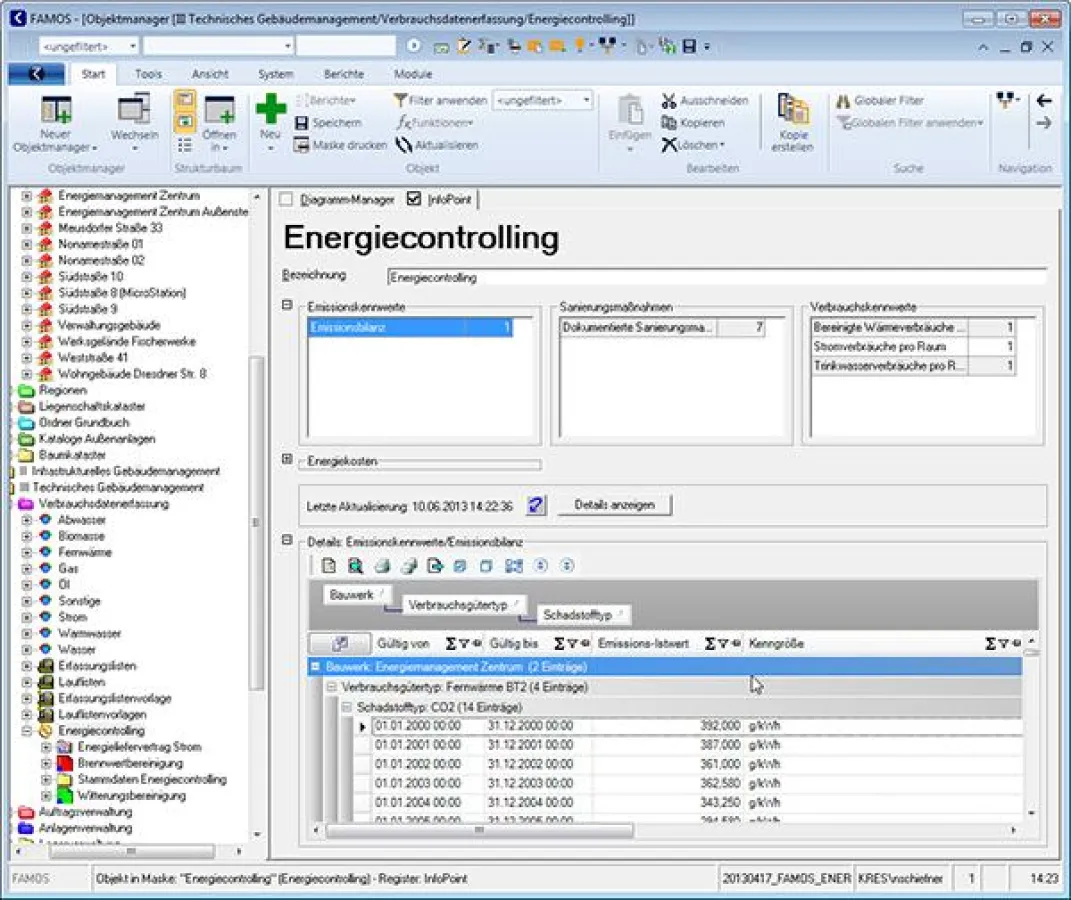
Task: Collapse the Emissionskennwerte section
Action: pos(288,306)
